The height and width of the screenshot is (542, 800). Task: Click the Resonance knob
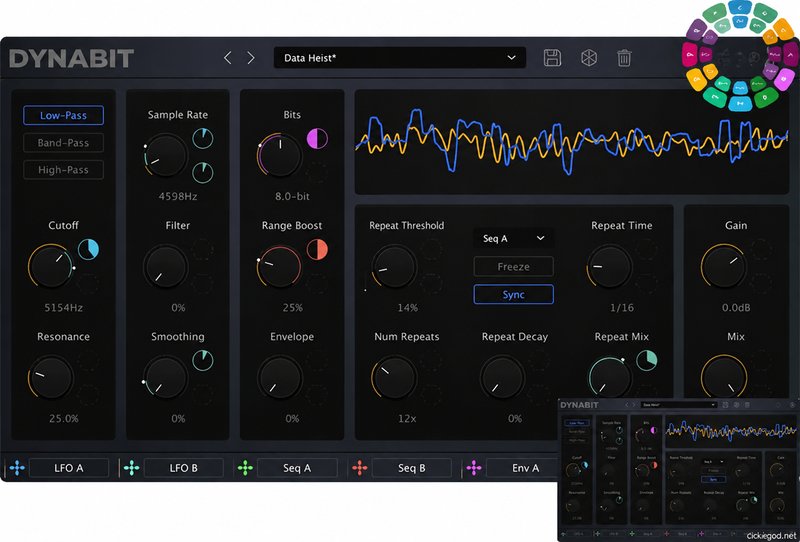pyautogui.click(x=51, y=378)
